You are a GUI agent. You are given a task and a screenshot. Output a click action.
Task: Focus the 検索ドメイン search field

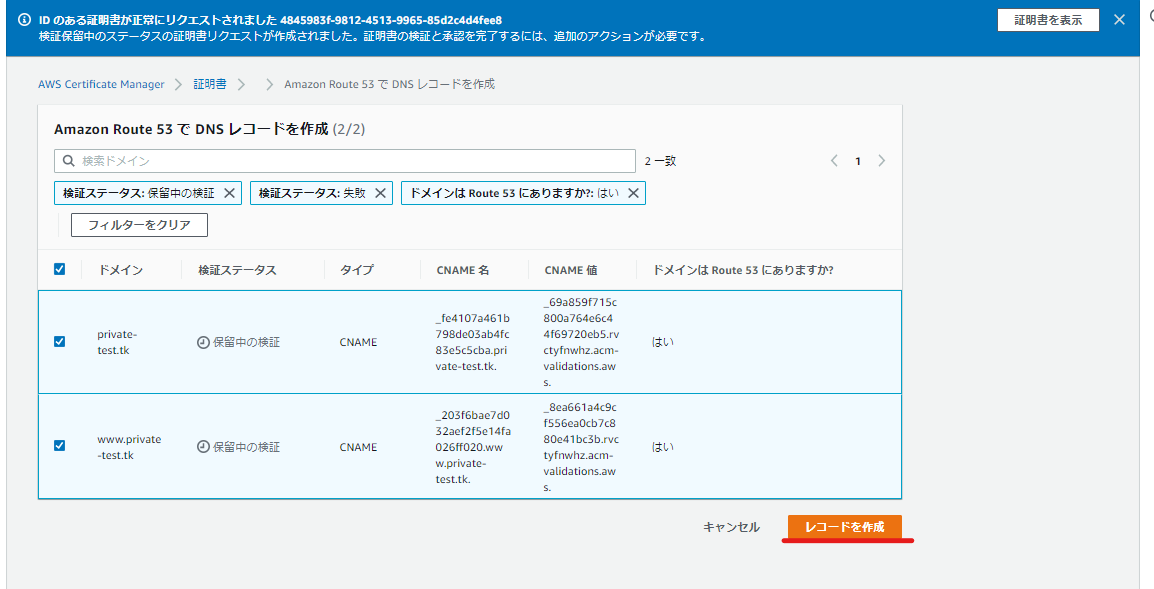(344, 161)
